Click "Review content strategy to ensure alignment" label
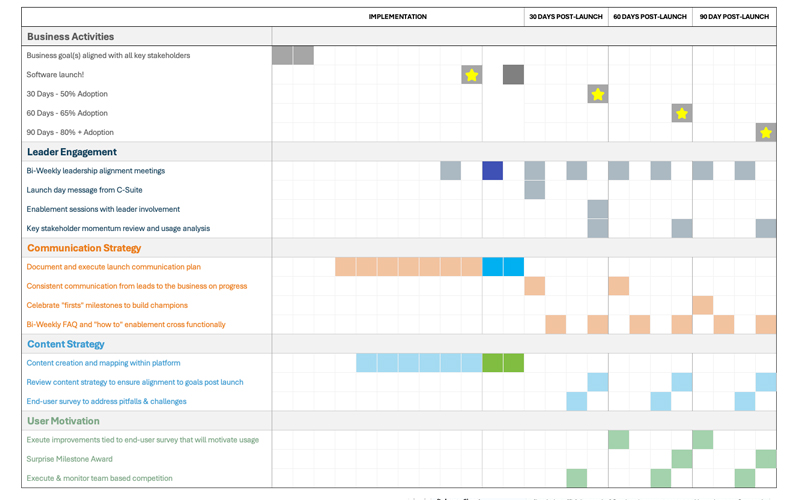800x500 pixels. click(x=135, y=382)
